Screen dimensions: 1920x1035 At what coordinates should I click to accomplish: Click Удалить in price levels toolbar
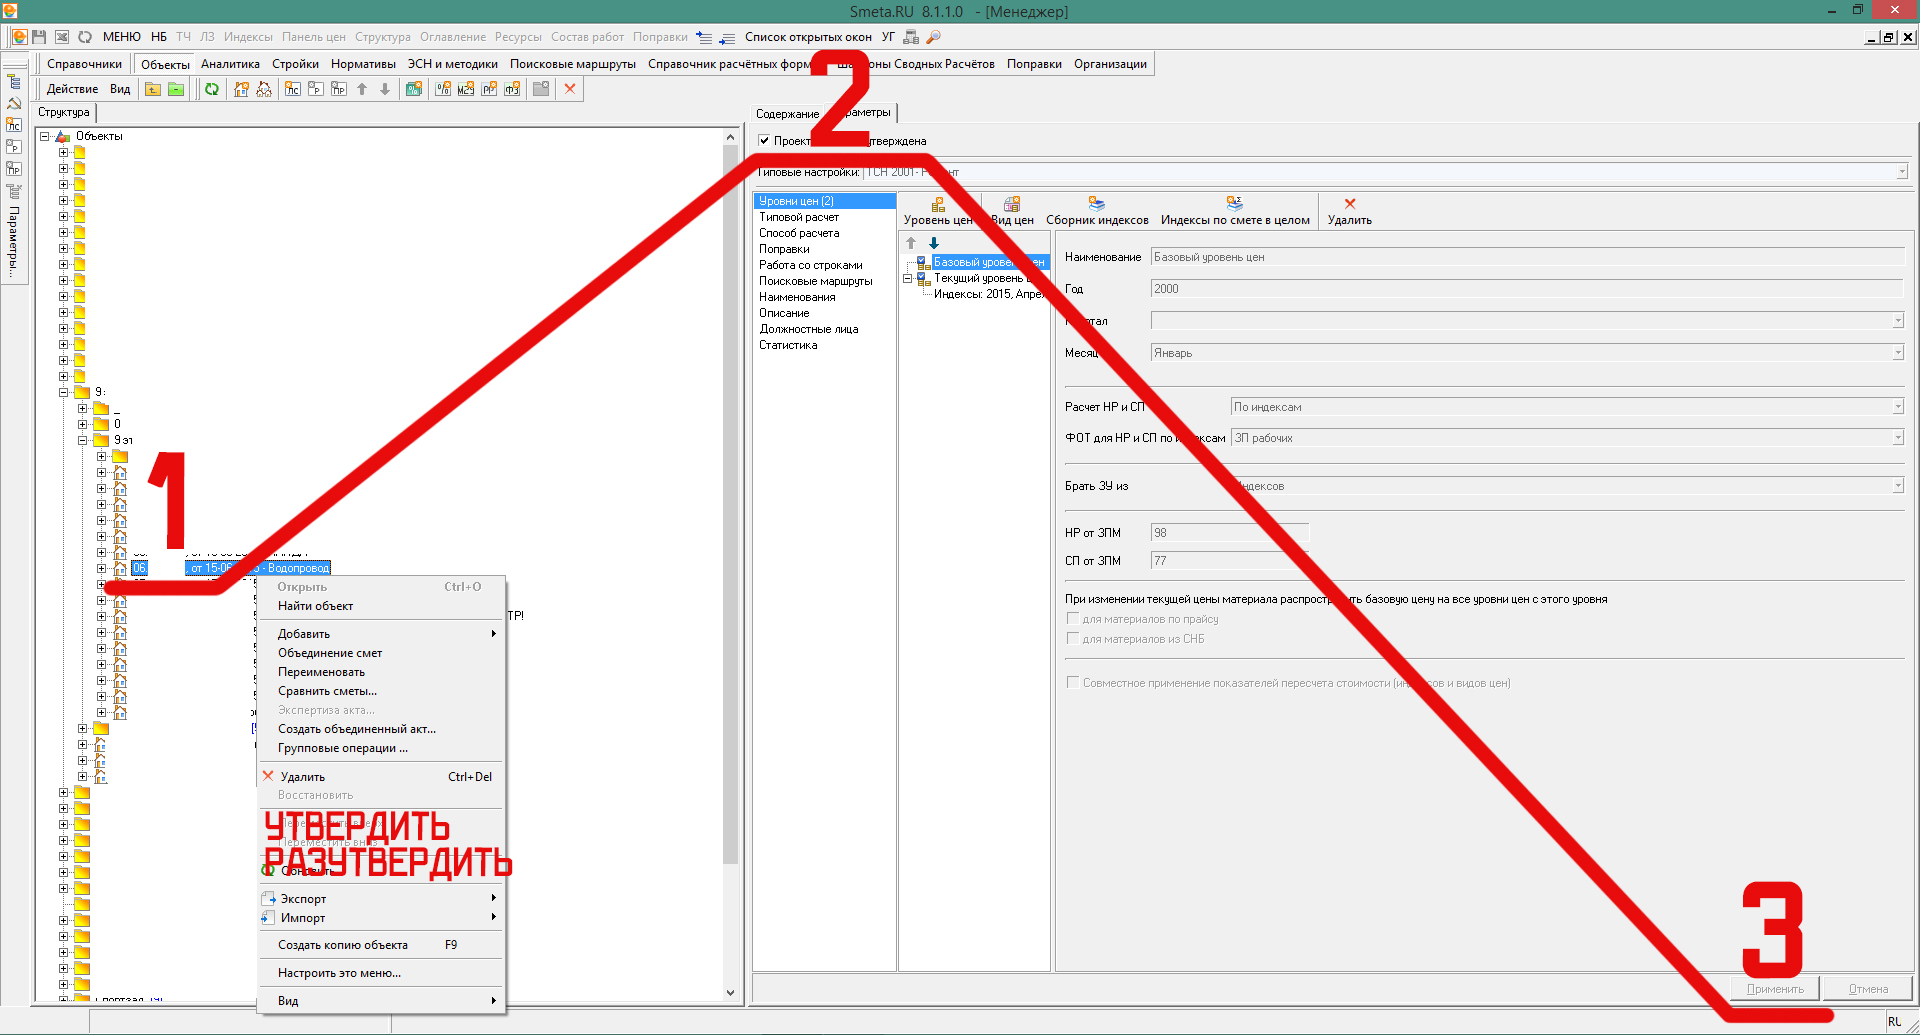(1349, 211)
